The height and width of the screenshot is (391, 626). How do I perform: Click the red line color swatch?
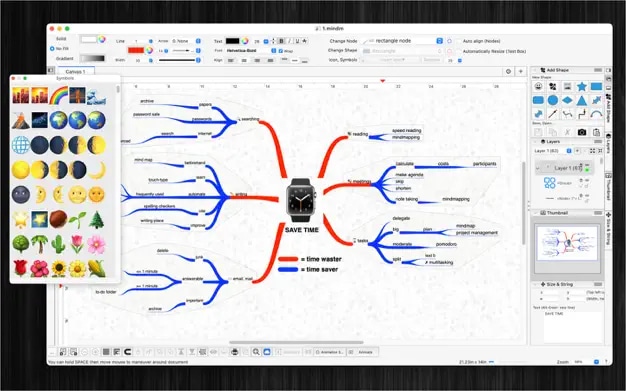[x=135, y=50]
